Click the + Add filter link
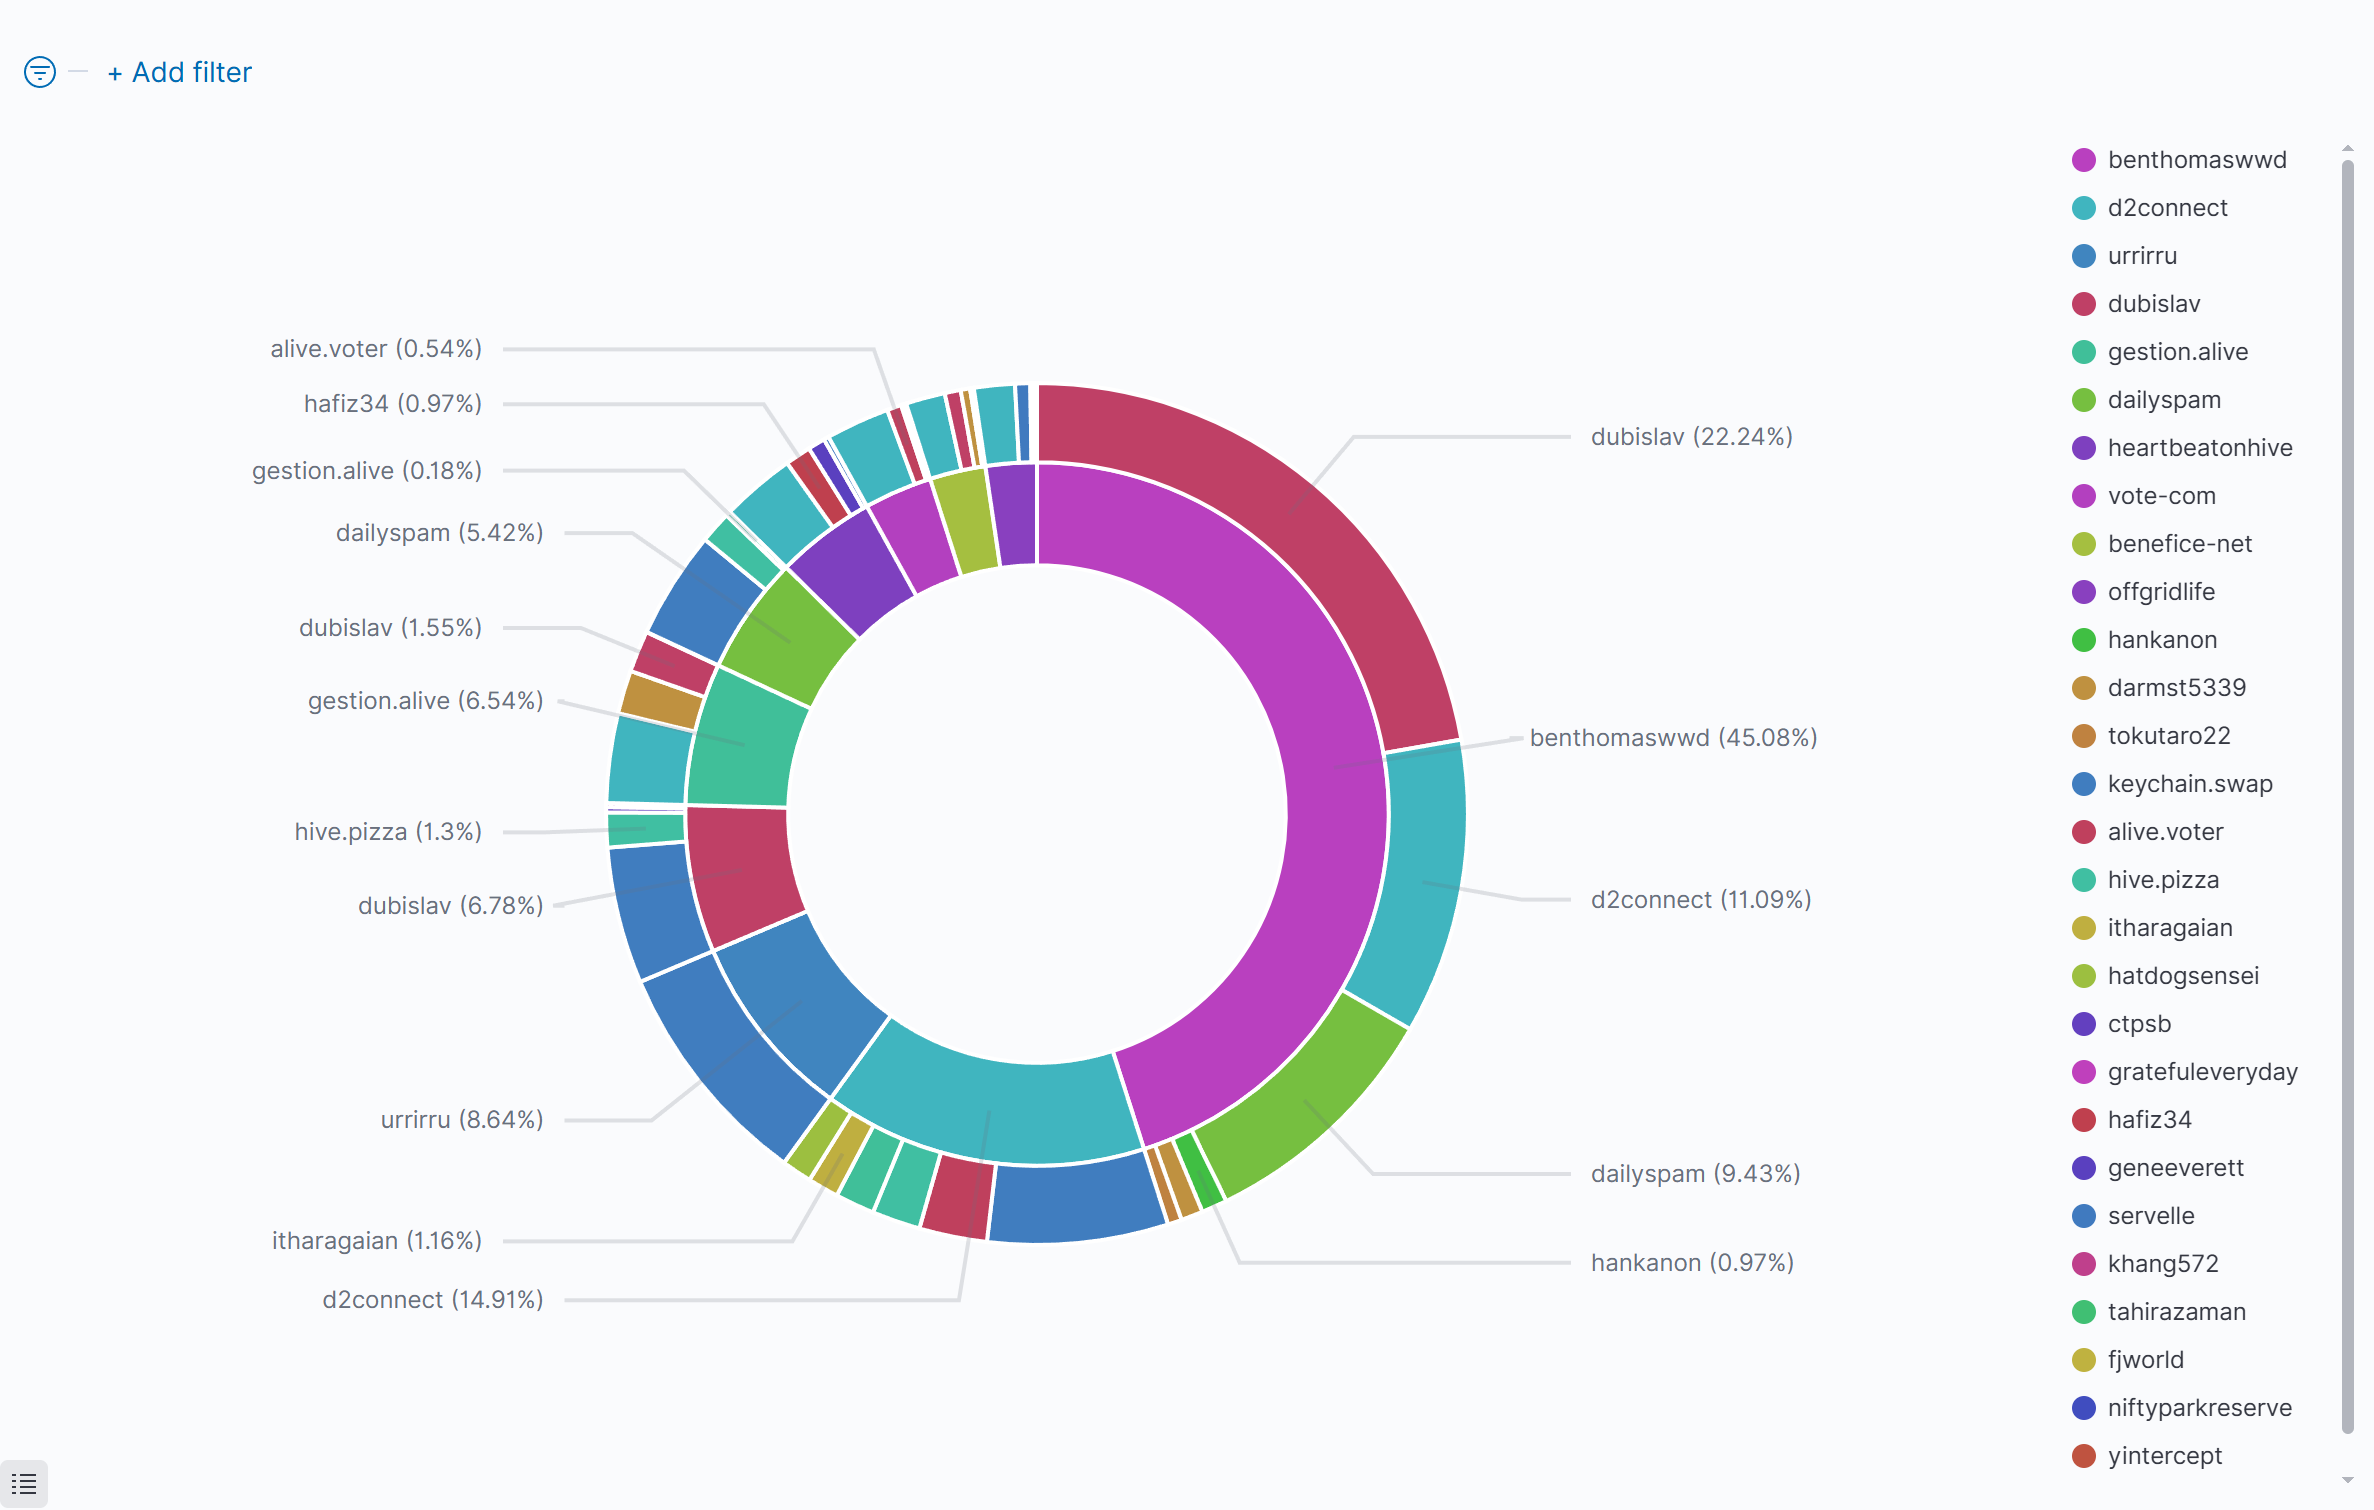 pyautogui.click(x=180, y=72)
